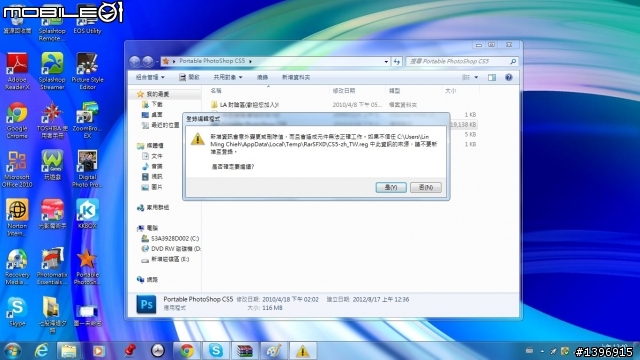Open Photomatix Essentials desktop icon
640x360 pixels.
[x=52, y=266]
